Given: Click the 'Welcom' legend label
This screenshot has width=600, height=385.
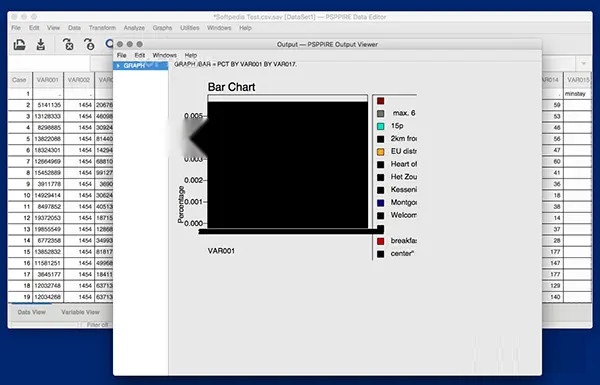Looking at the screenshot, I should (404, 215).
